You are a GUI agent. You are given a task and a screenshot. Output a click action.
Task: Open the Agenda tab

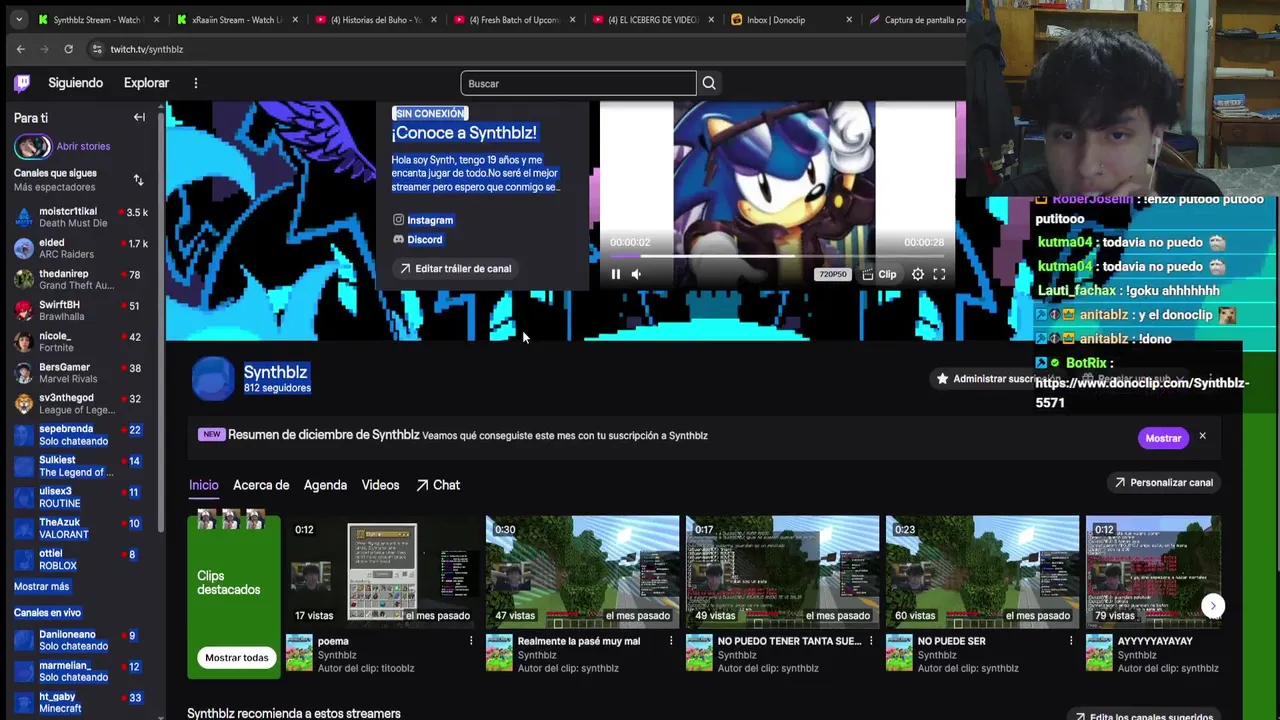325,485
